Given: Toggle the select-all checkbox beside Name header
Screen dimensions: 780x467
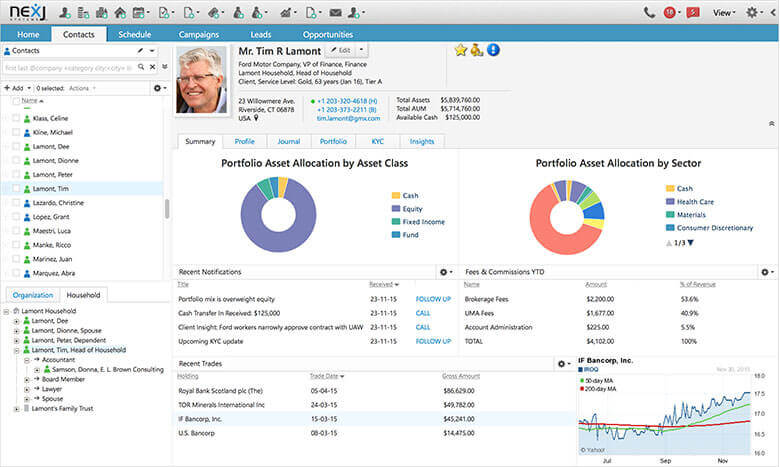Looking at the screenshot, I should [16, 101].
